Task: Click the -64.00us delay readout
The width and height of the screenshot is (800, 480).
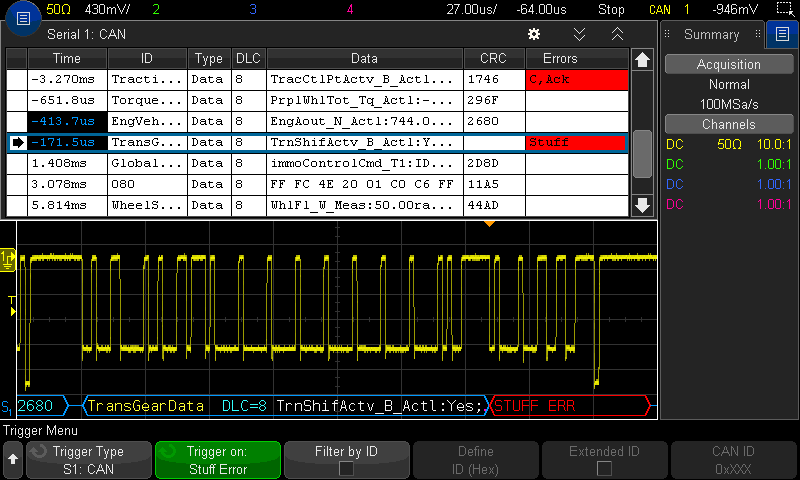Action: point(541,9)
